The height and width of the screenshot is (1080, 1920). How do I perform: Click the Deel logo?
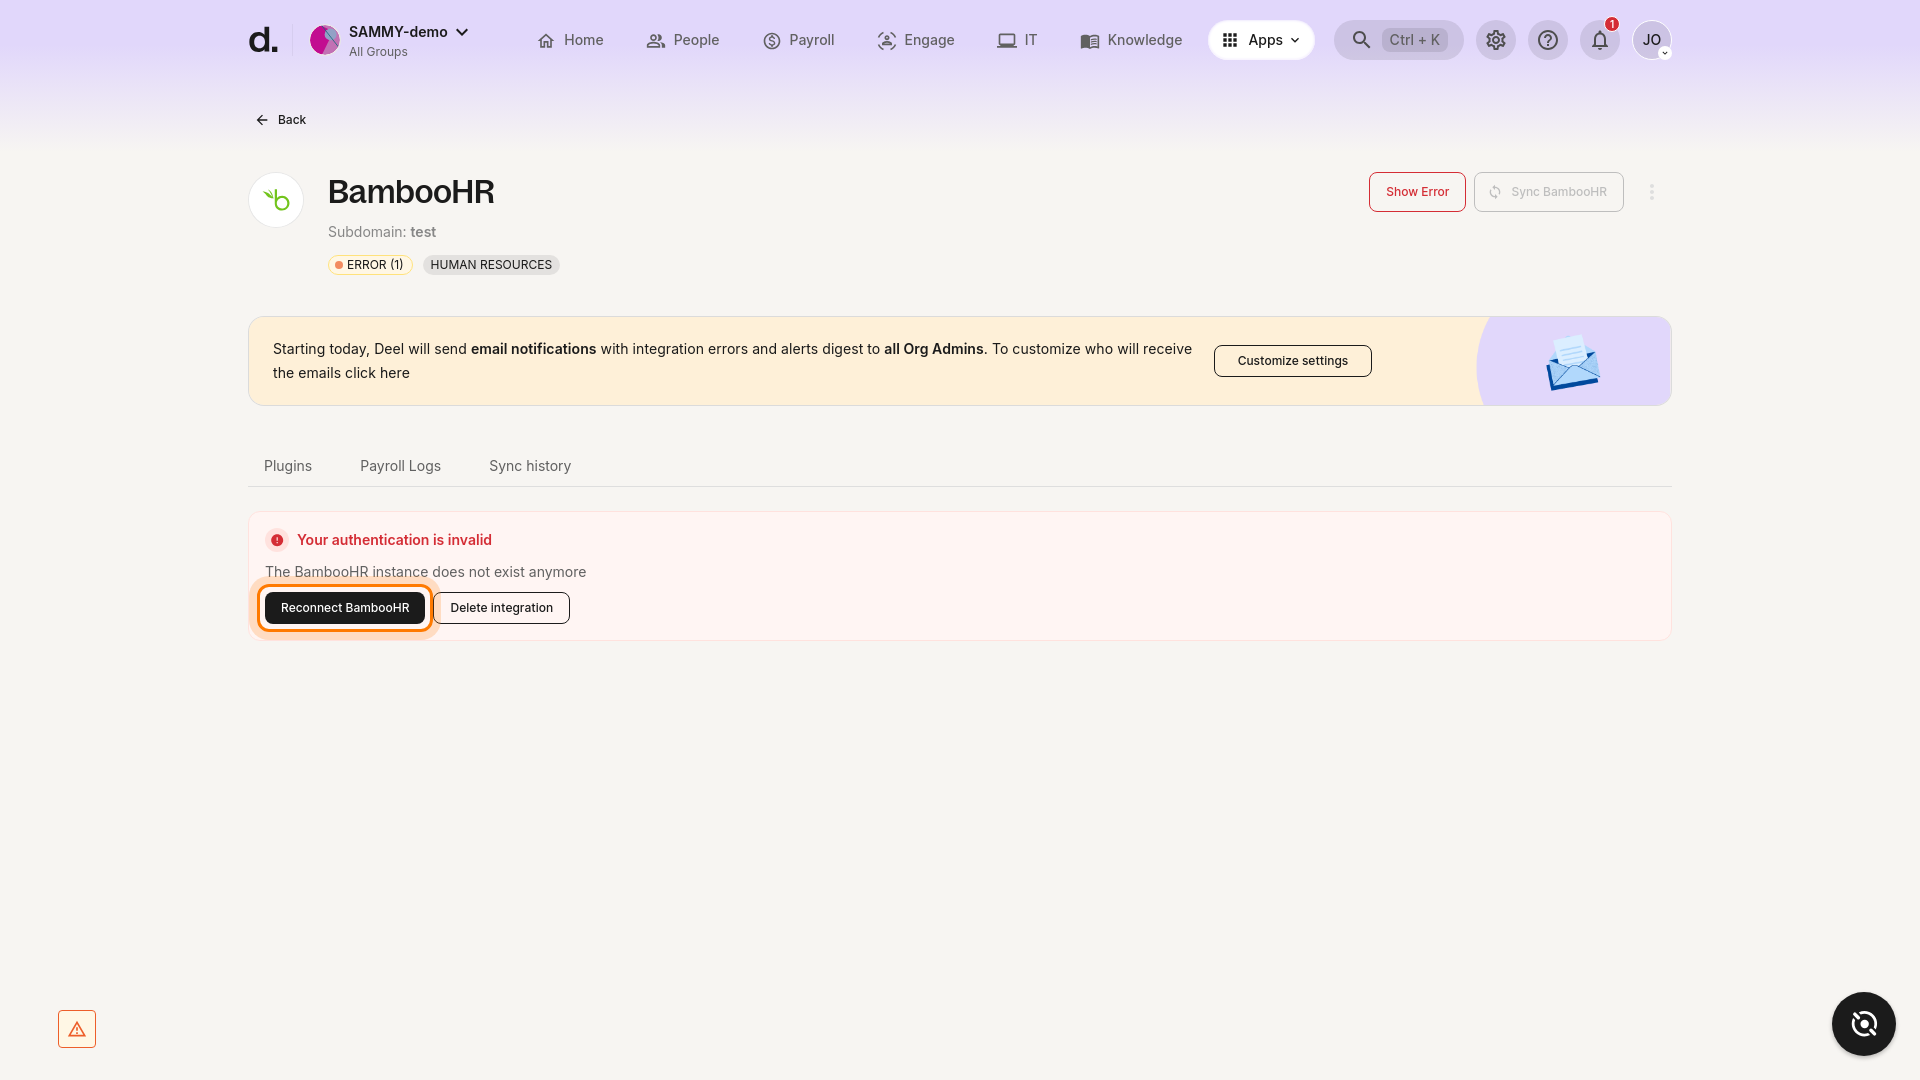click(x=263, y=40)
